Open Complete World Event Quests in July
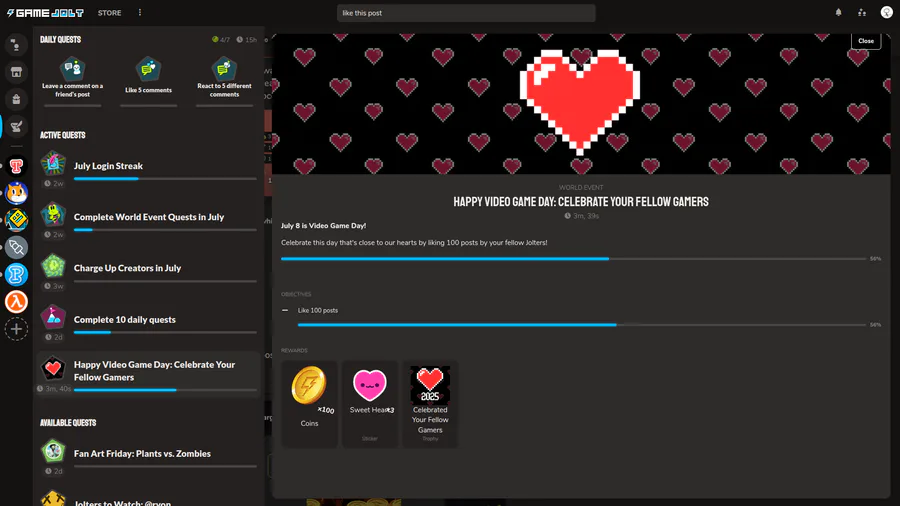Screen dimensions: 900x506 pos(149,220)
